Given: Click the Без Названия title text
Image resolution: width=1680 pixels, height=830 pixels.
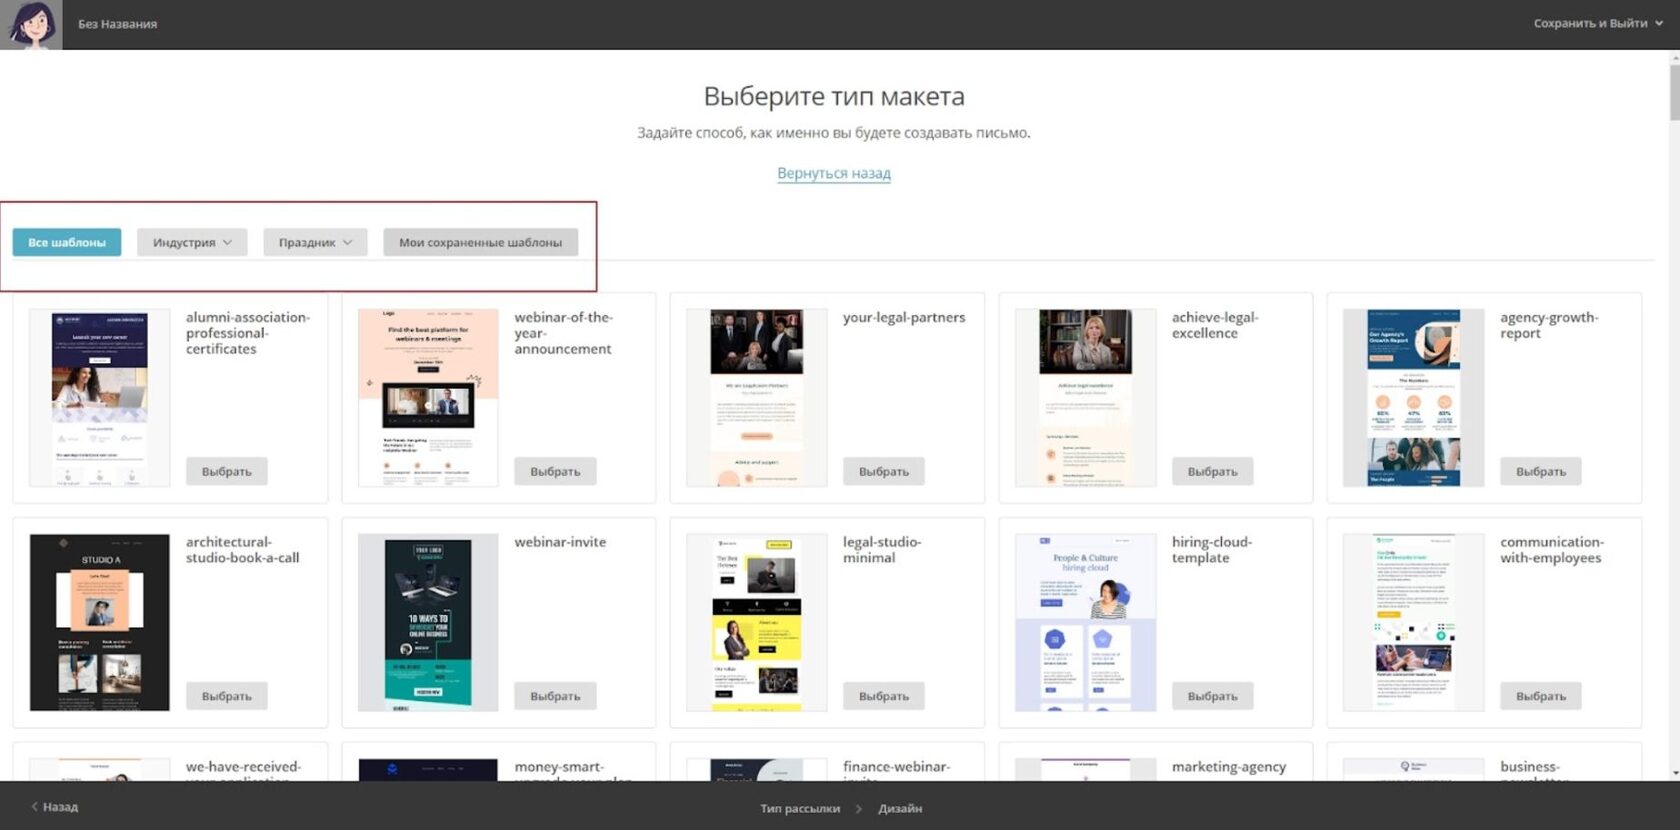Looking at the screenshot, I should point(117,24).
